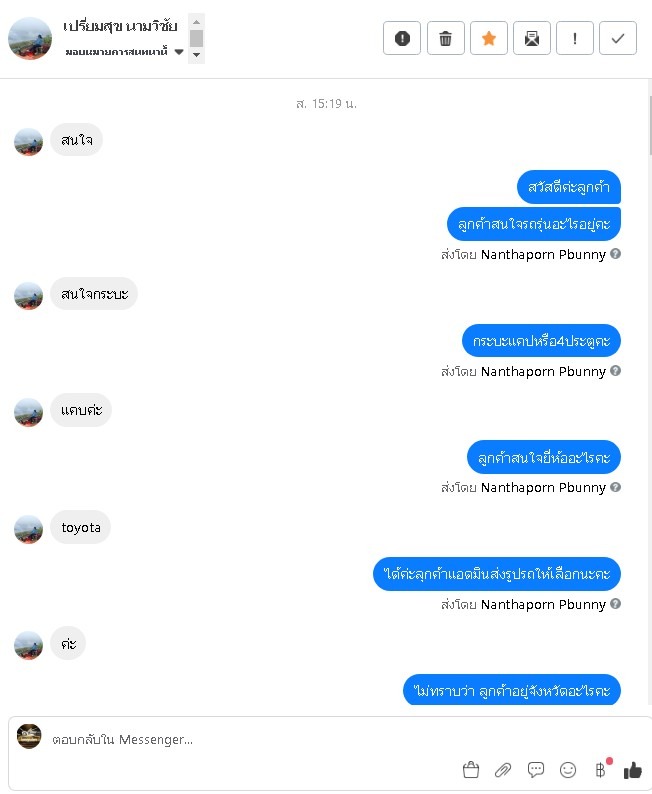Viewport: 652px width, 794px height.
Task: Open customer profile picture in header
Action: pos(30,38)
